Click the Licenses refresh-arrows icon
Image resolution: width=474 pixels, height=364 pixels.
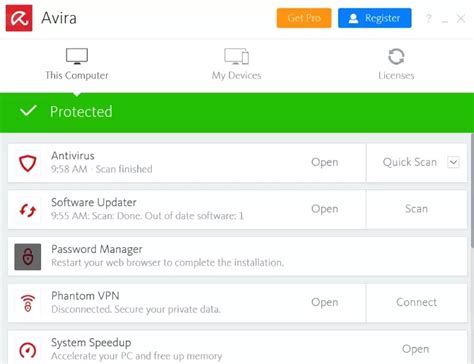396,57
